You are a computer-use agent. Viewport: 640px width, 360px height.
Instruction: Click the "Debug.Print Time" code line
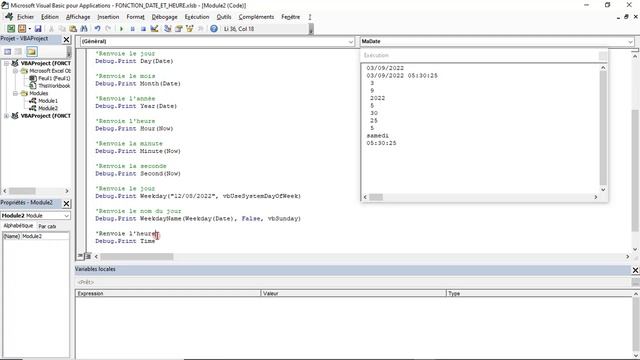click(125, 241)
